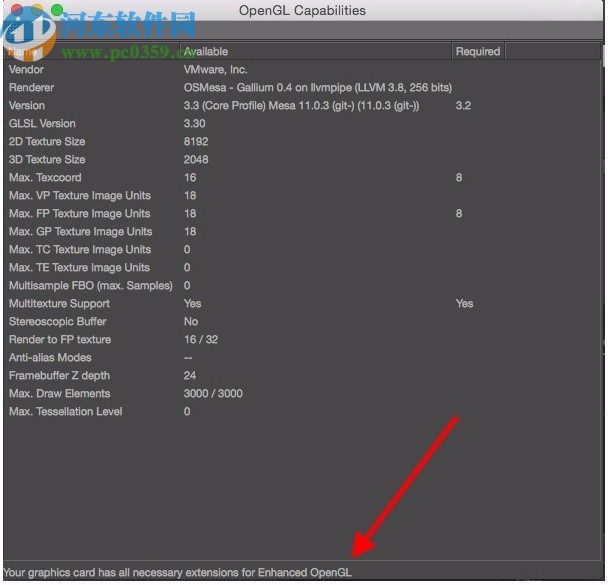Click the green maximize window button
Image resolution: width=608 pixels, height=585 pixels.
(x=57, y=10)
